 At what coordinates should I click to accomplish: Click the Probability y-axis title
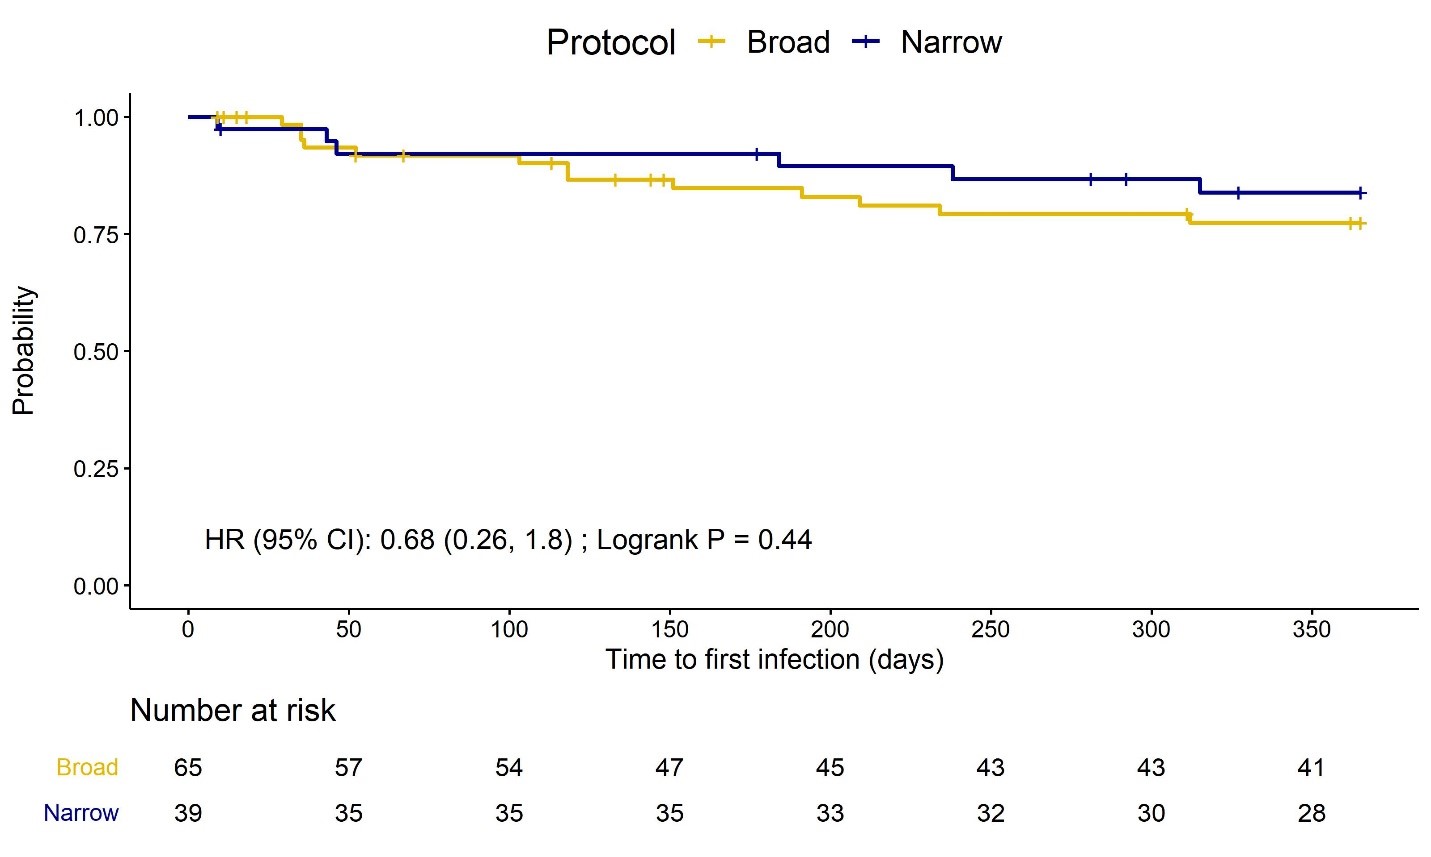pos(24,351)
